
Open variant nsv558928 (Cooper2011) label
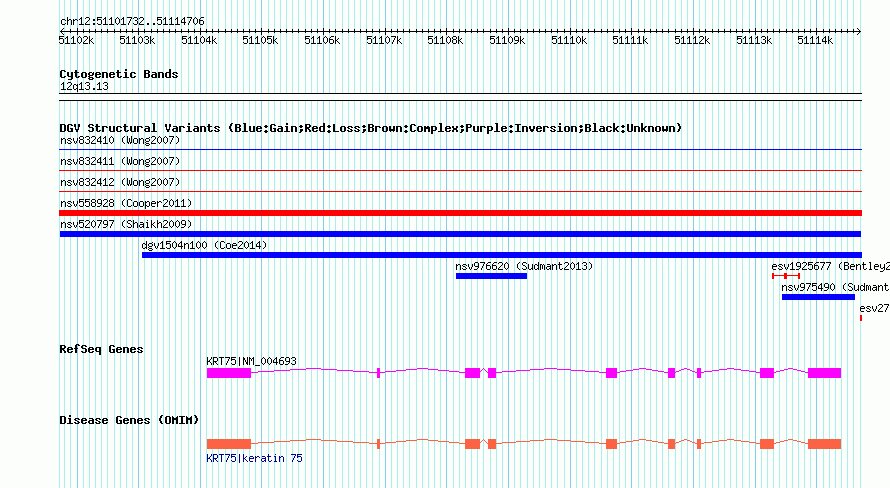pyautogui.click(x=126, y=204)
